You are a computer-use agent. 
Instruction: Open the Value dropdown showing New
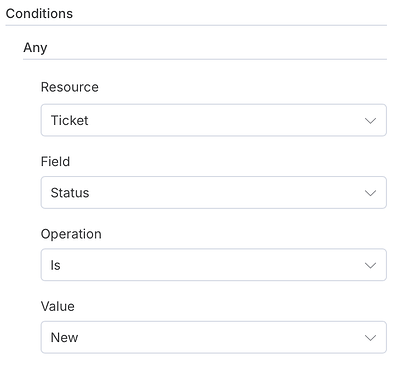pyautogui.click(x=214, y=337)
